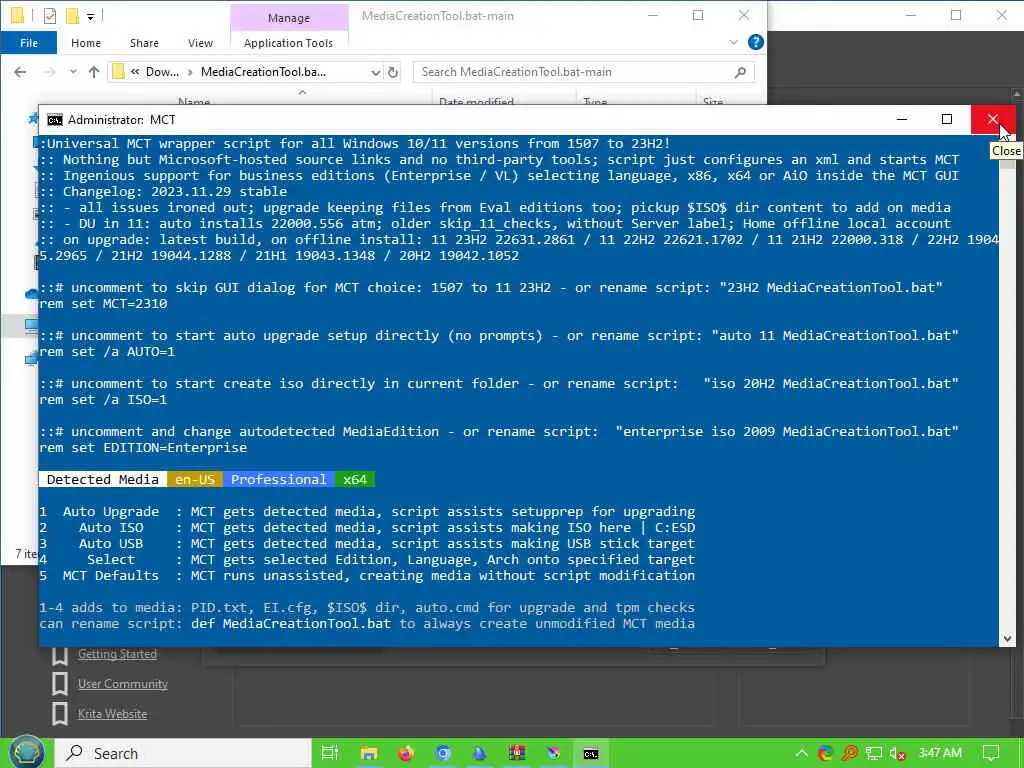Click the network icon in system tray

[x=874, y=754]
